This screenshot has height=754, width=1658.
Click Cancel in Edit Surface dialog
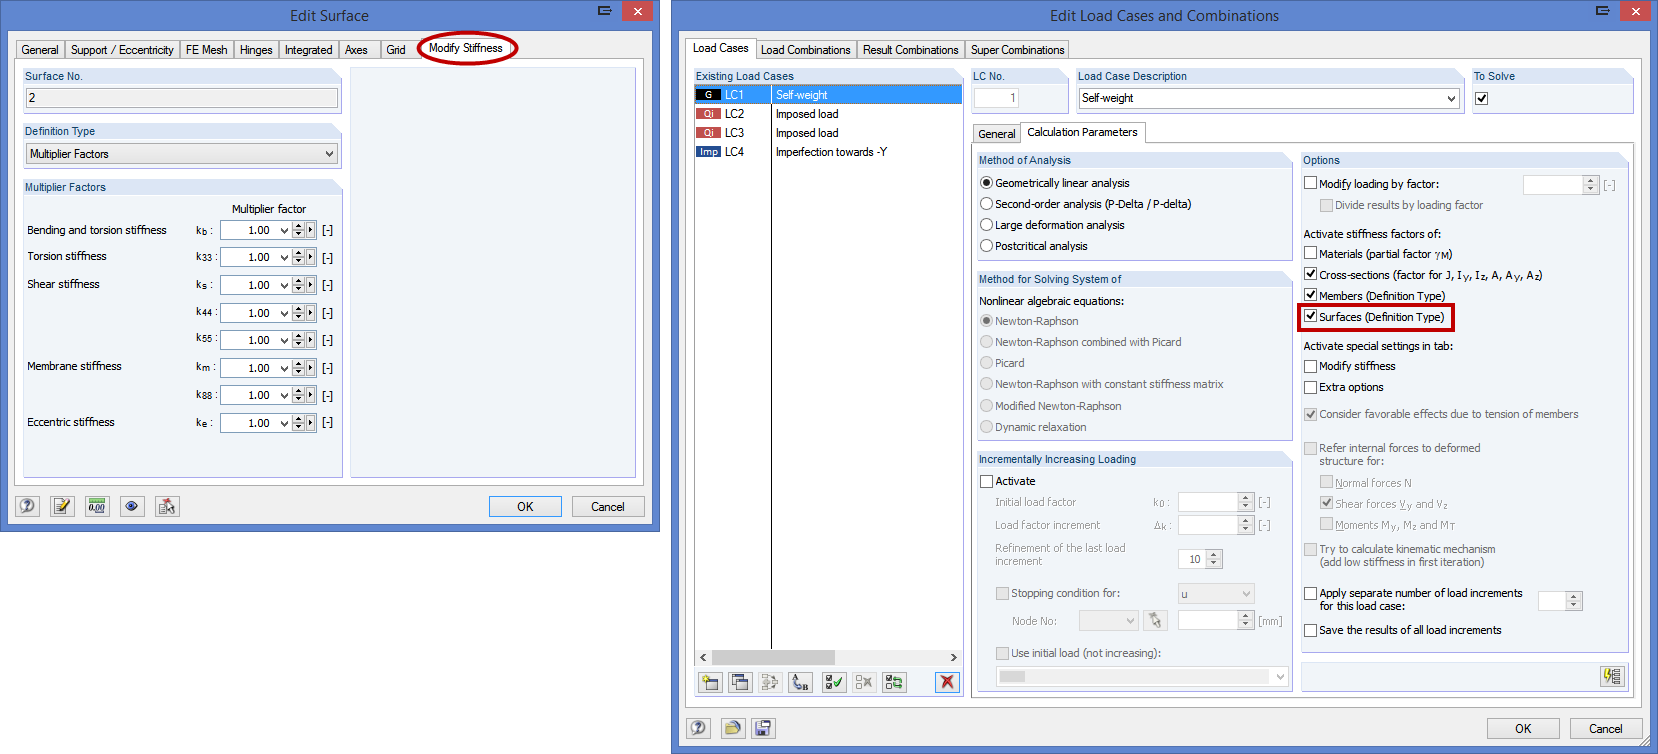(608, 506)
